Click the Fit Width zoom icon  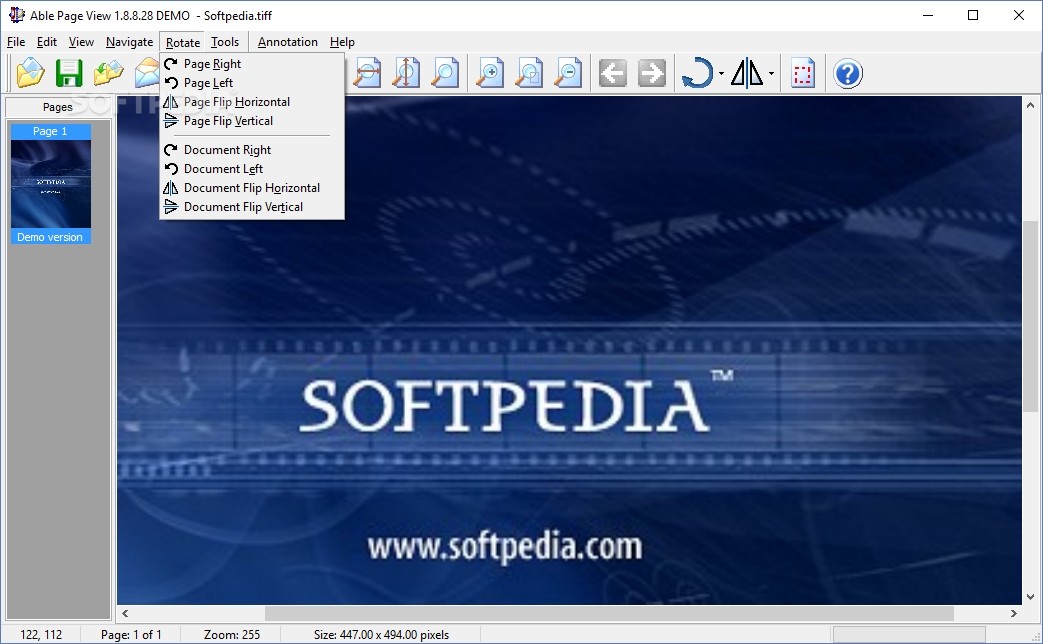(x=367, y=73)
